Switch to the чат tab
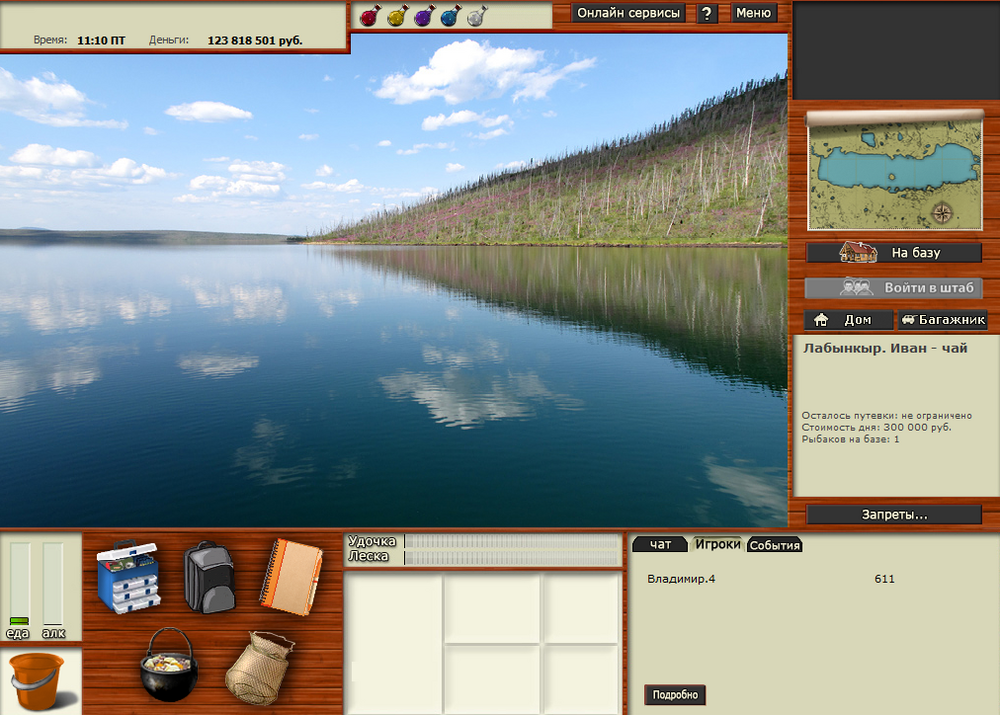Viewport: 1000px width, 715px height. click(x=660, y=544)
